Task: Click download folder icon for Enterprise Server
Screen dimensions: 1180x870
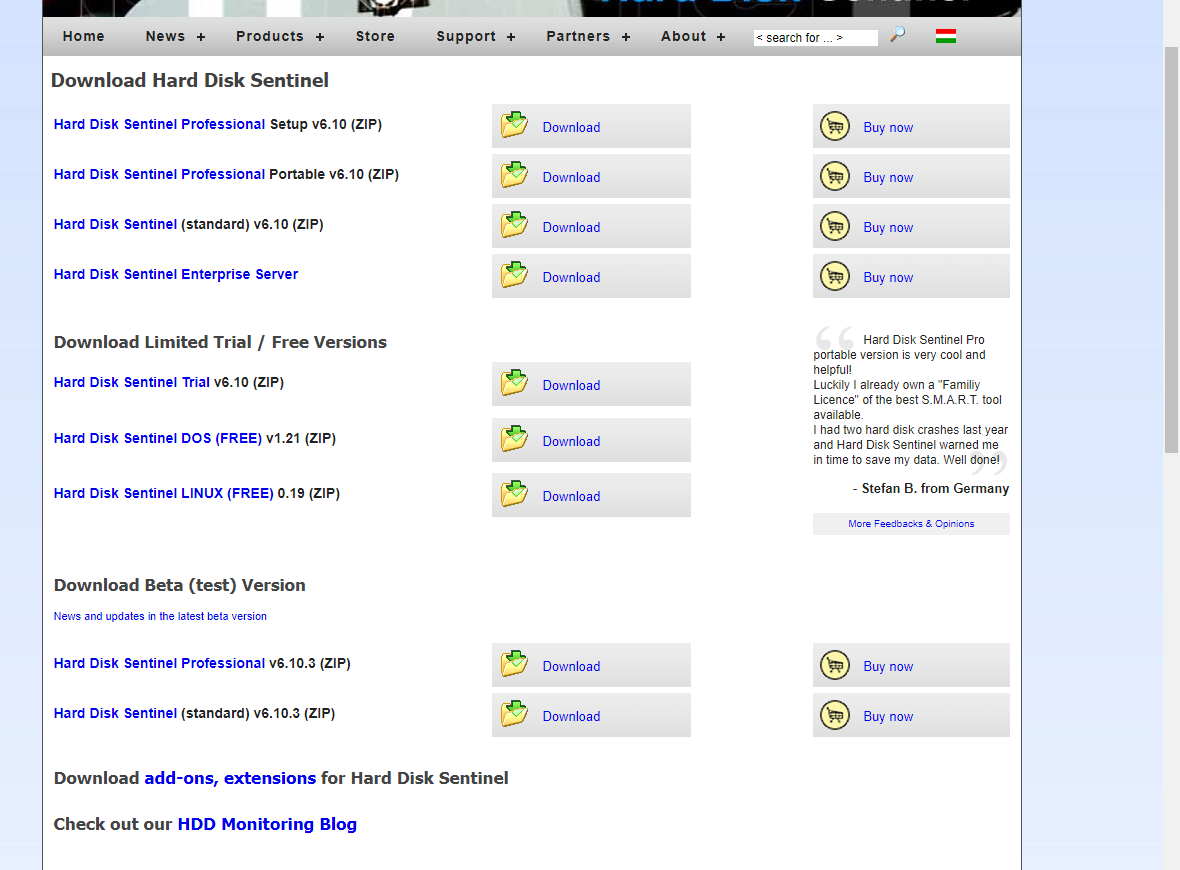Action: coord(515,275)
